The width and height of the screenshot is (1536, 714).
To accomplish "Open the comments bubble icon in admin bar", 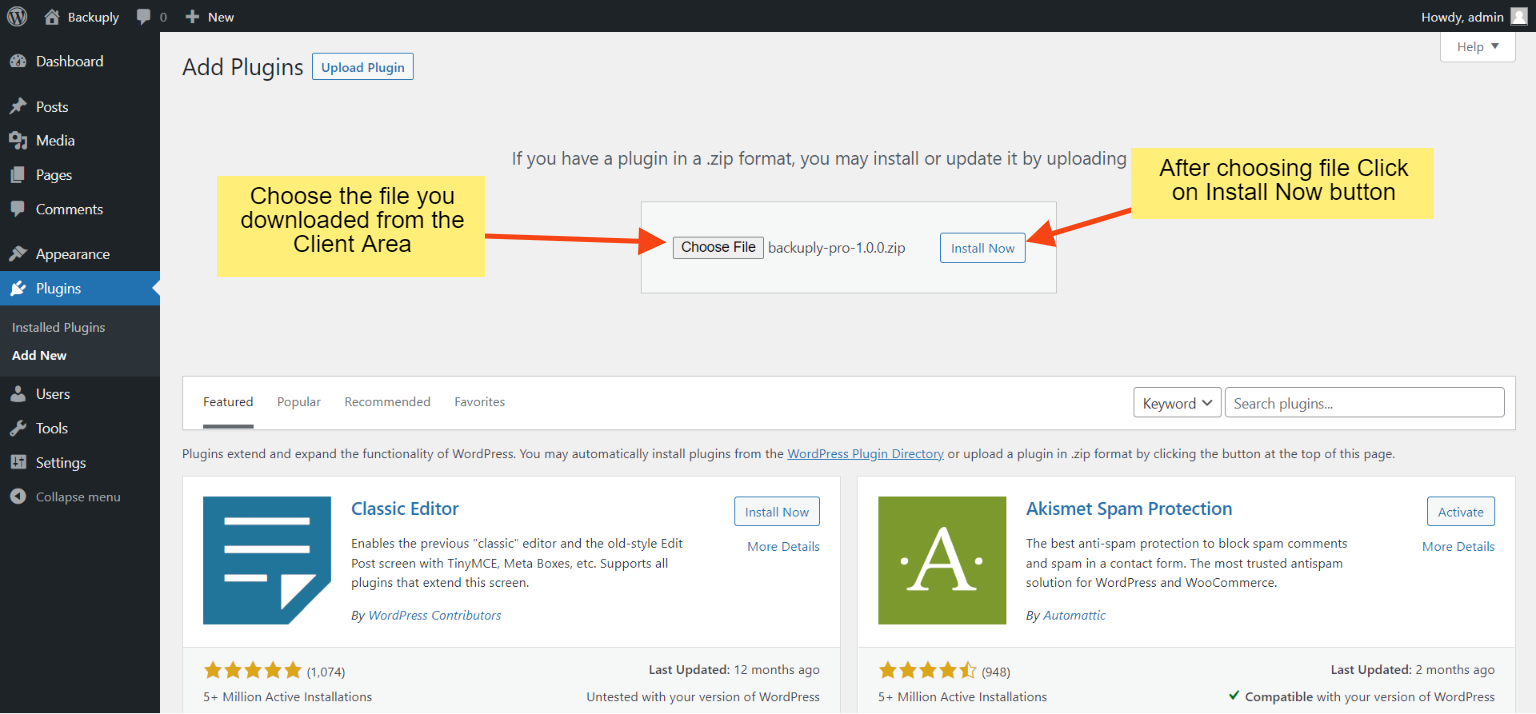I will click(x=144, y=17).
